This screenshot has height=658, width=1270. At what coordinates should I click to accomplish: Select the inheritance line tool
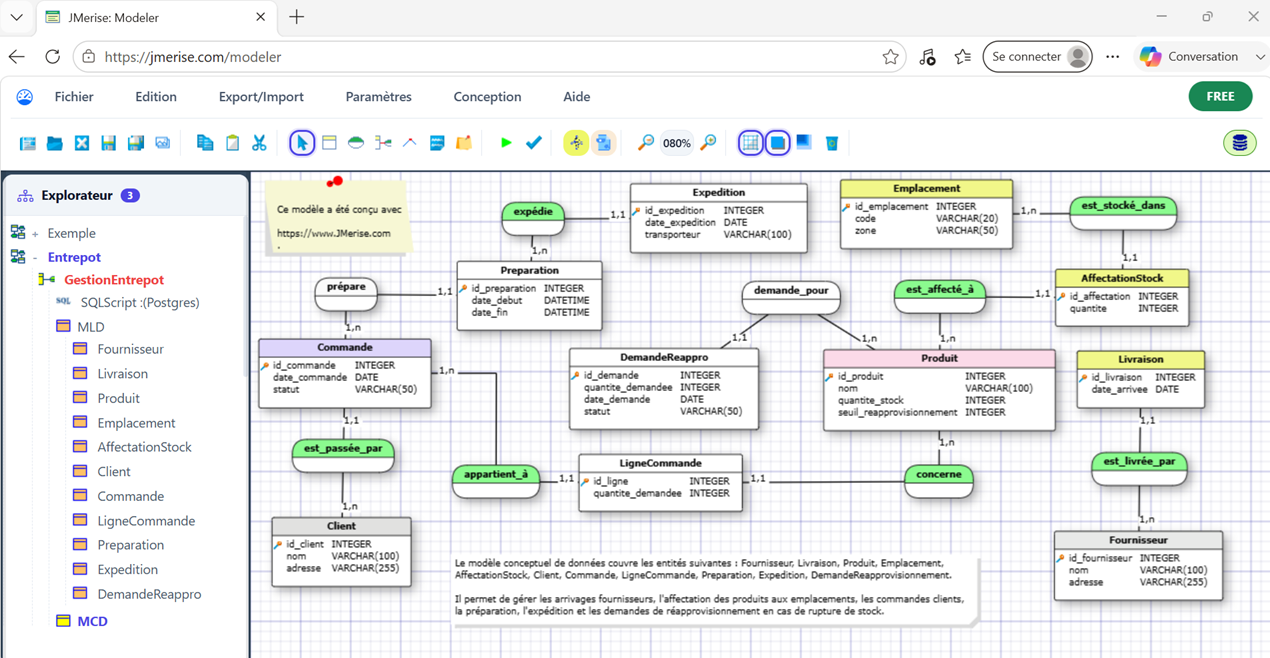(410, 143)
